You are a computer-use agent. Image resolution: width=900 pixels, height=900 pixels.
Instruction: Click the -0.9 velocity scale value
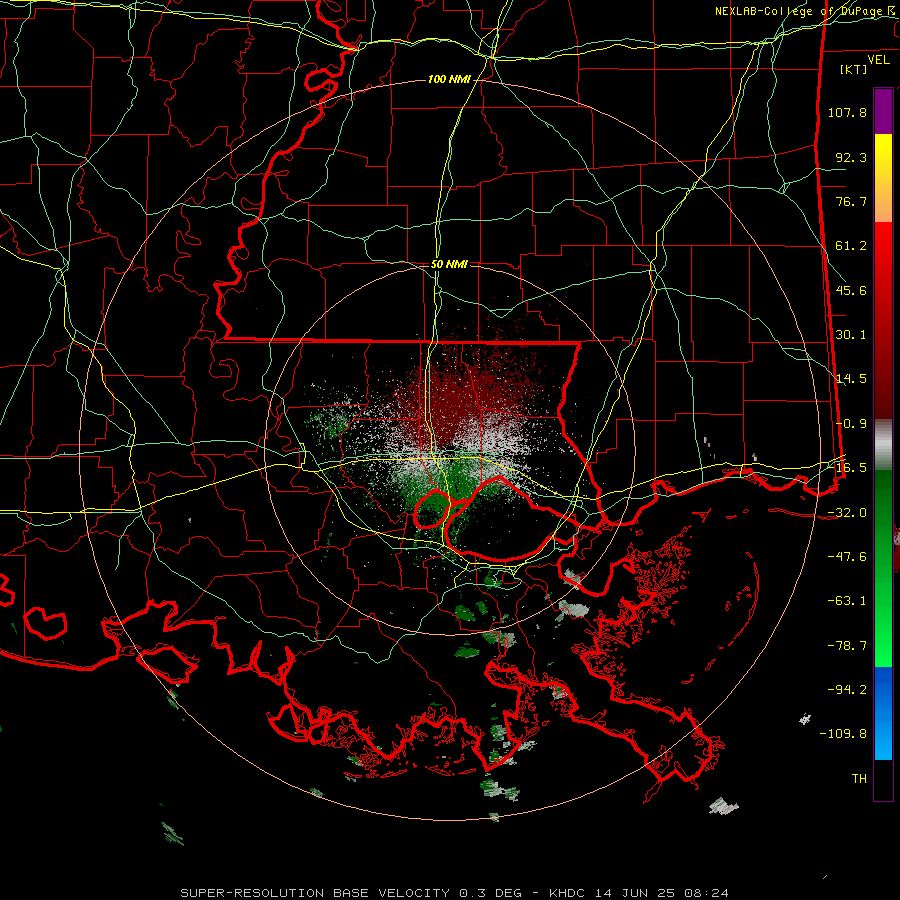(851, 424)
